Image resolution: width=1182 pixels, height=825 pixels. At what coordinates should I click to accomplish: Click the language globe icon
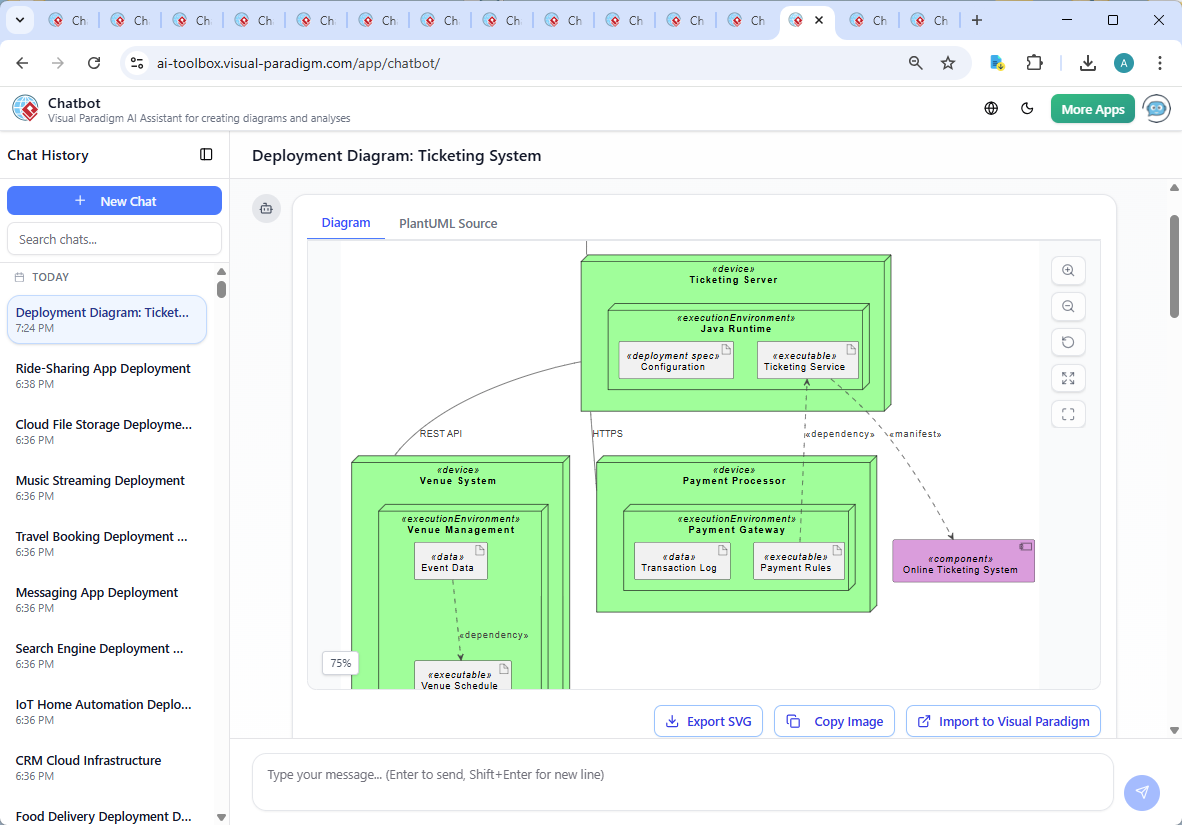tap(991, 109)
